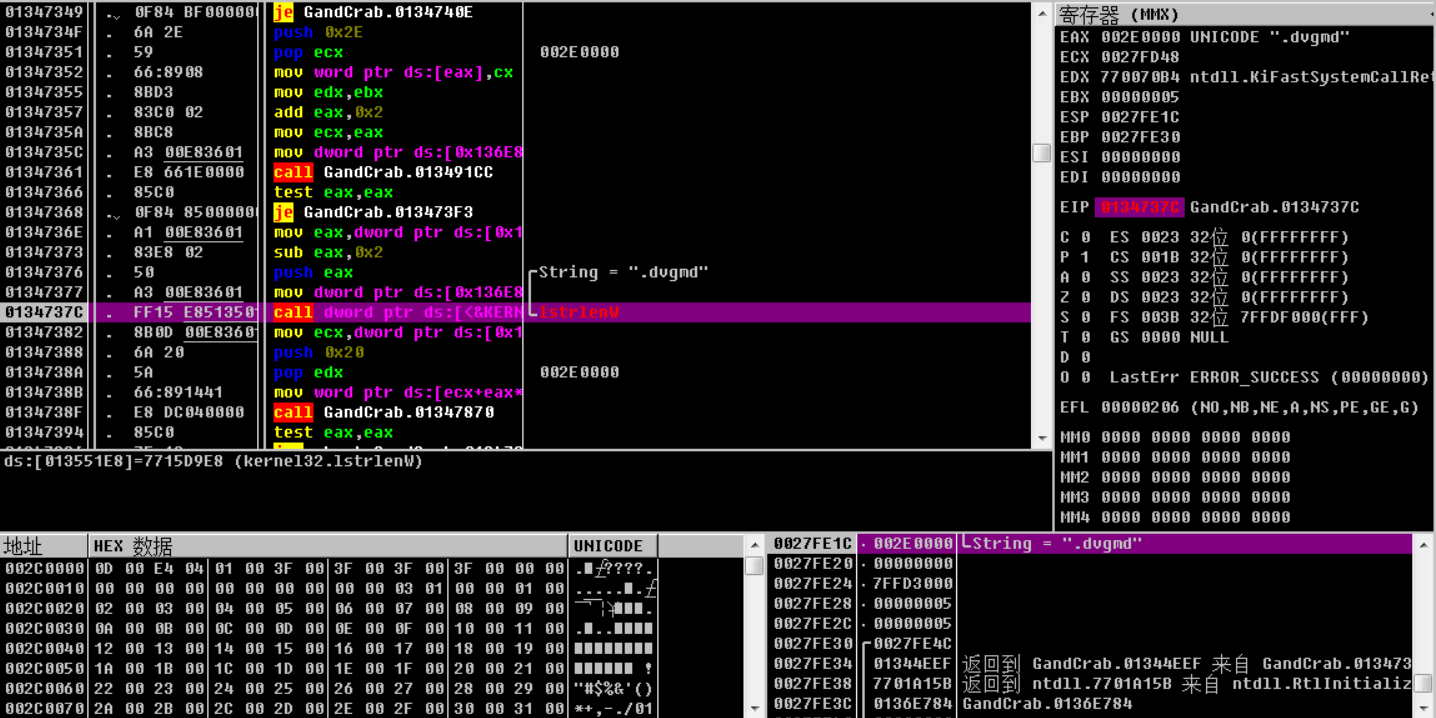Select the pop edx instruction

click(x=308, y=372)
